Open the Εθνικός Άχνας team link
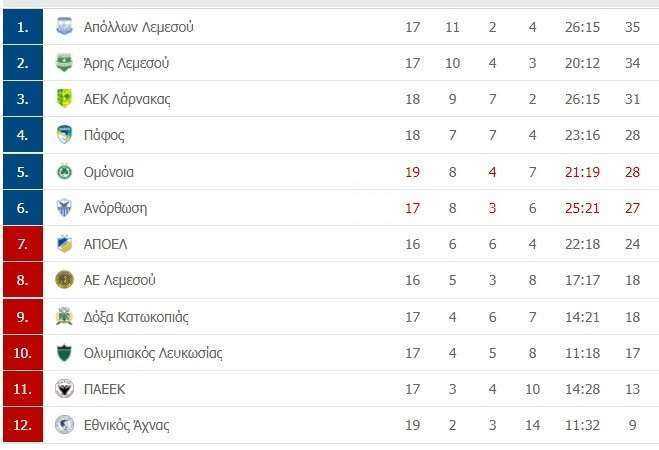 point(127,425)
